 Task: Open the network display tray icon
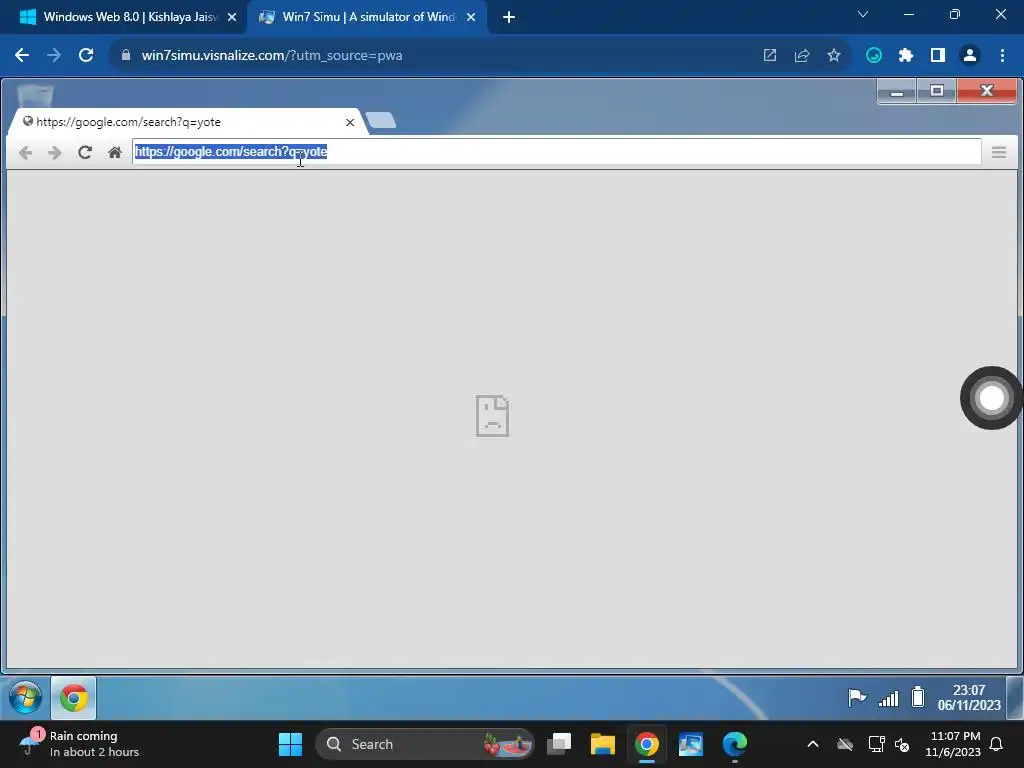point(876,744)
